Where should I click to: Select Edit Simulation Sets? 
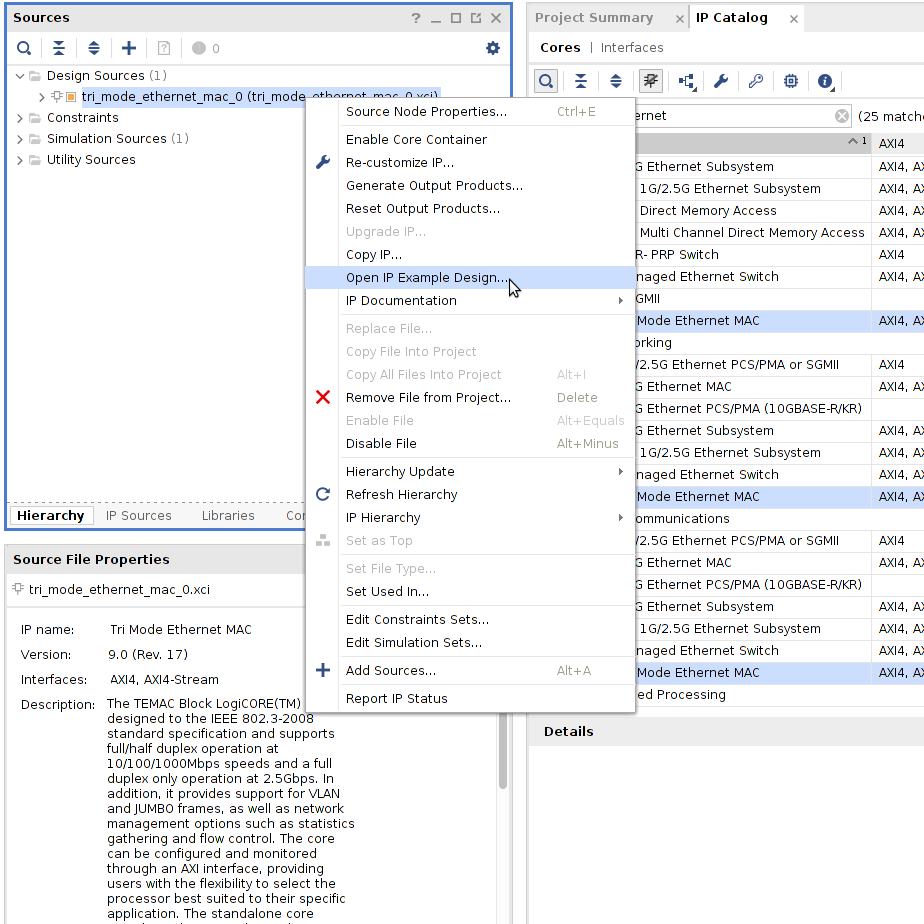click(470, 643)
